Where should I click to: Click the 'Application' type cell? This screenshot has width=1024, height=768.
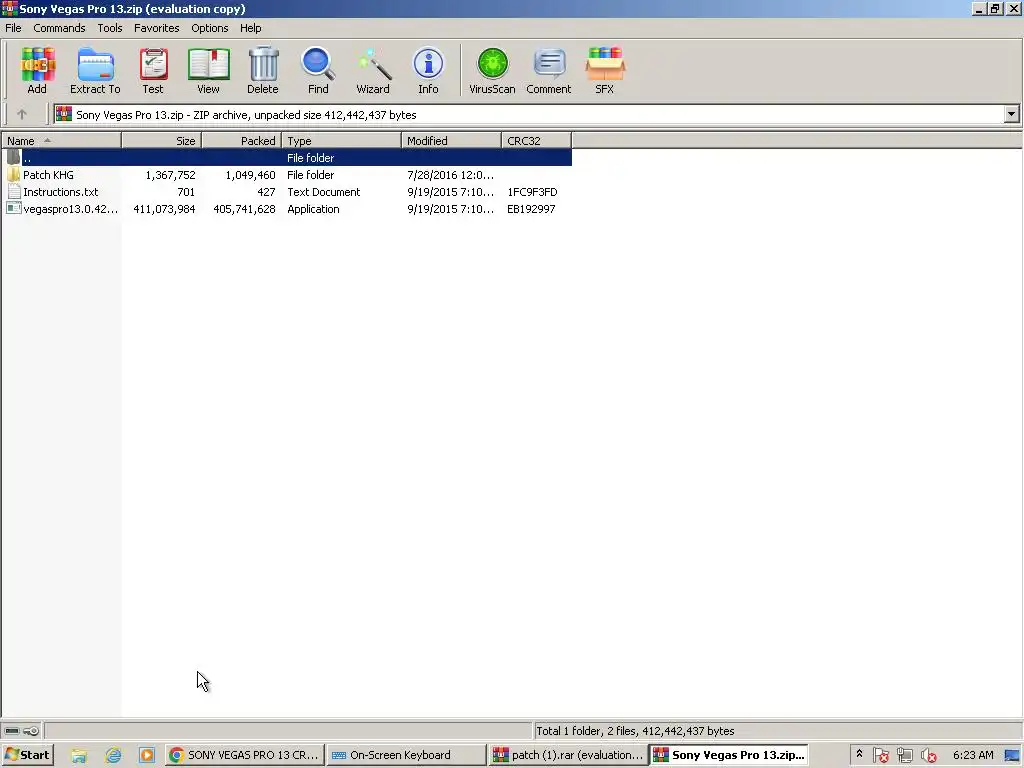313,208
